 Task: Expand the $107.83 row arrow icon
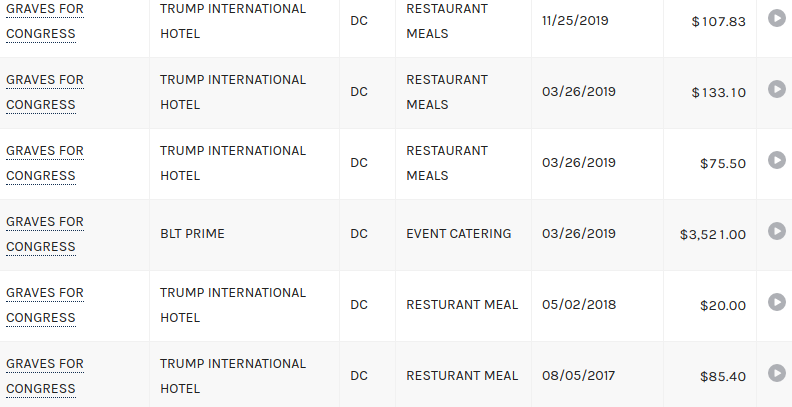tap(776, 18)
